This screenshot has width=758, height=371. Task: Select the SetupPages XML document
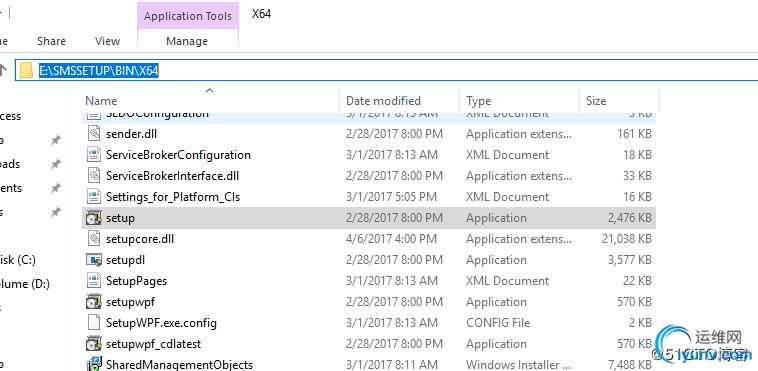click(136, 281)
